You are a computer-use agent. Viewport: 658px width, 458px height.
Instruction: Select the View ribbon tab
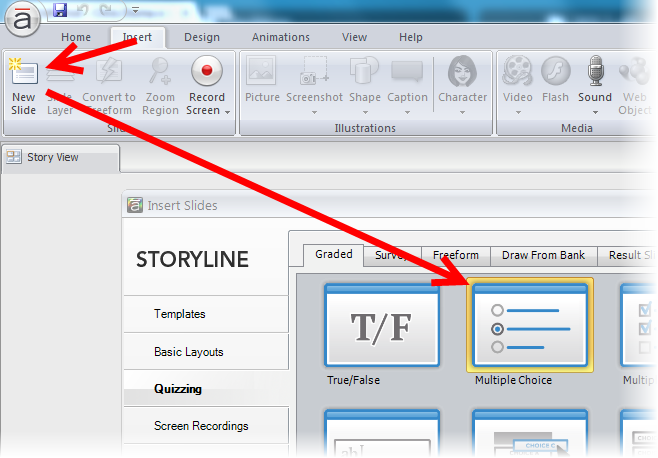tap(354, 37)
